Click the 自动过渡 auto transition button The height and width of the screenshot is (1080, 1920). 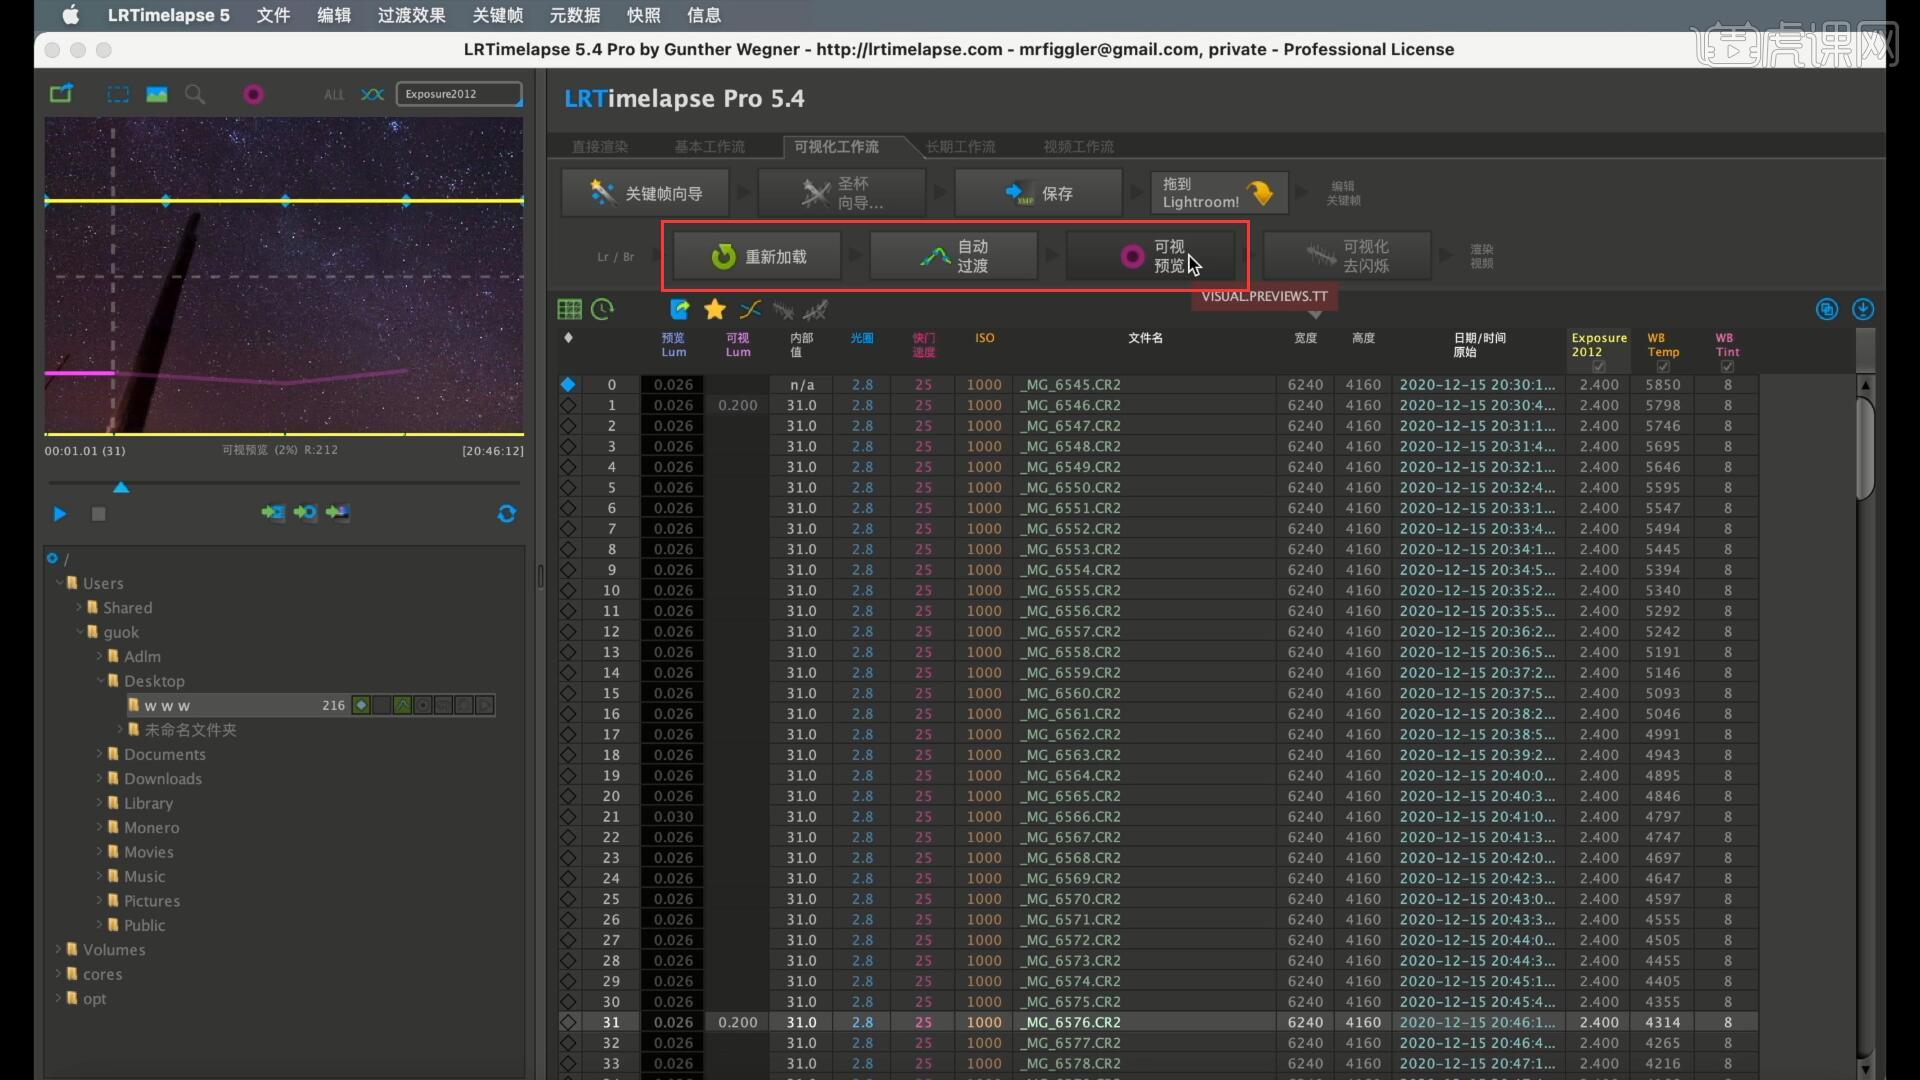[x=954, y=257]
